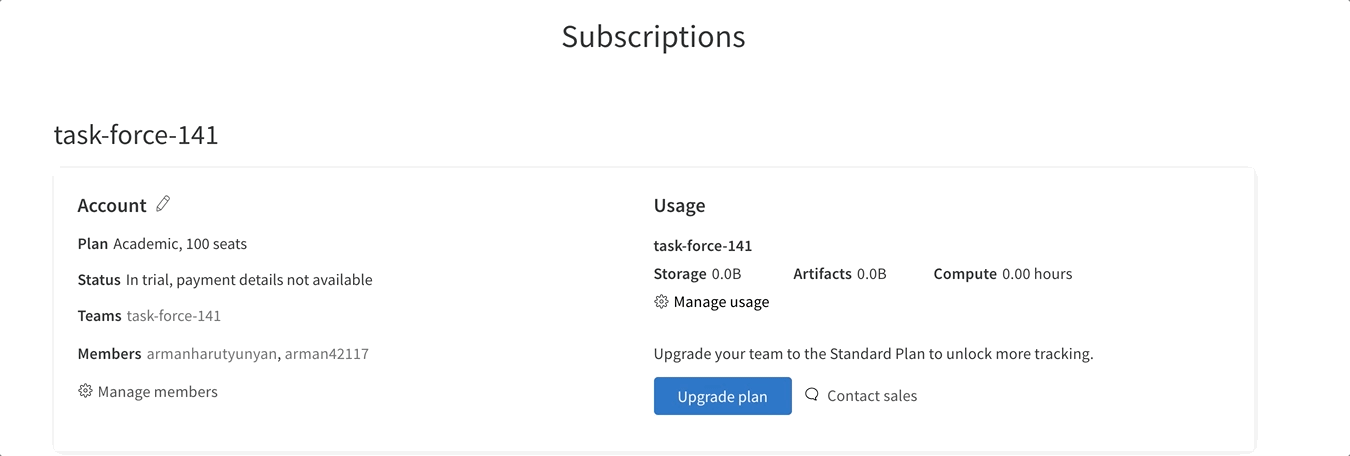Click the Artifacts 0.0B value
1350x456 pixels.
pos(871,274)
